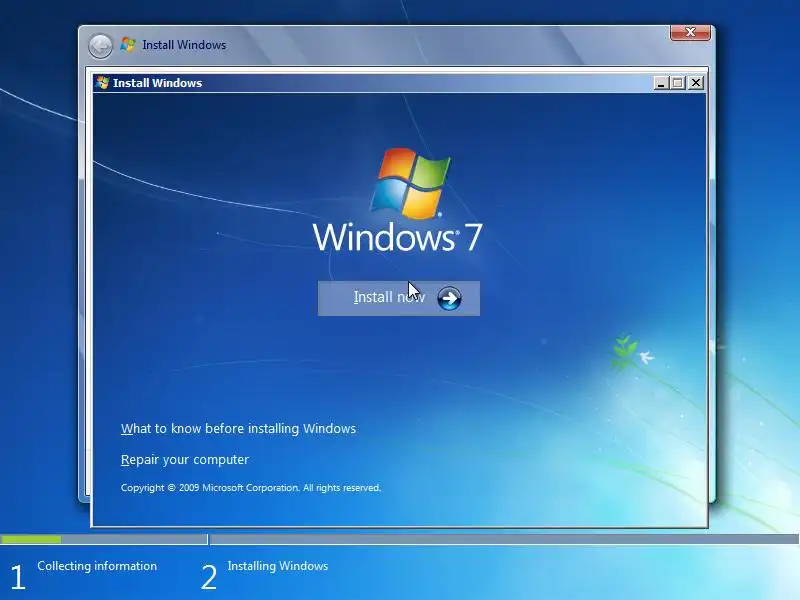800x600 pixels.
Task: Click the Copyright 2009 Microsoft Corporation text
Action: 251,488
